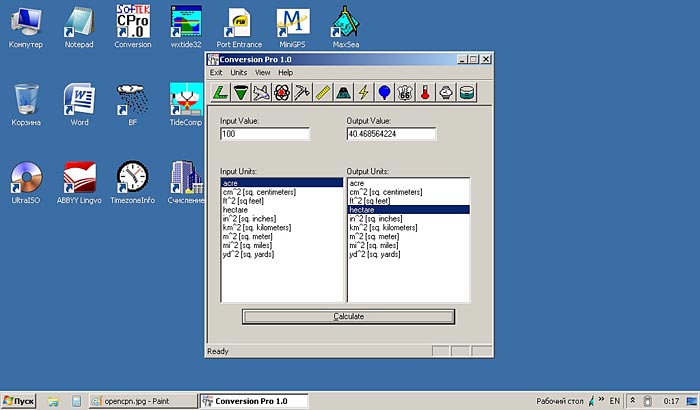Open the View menu

262,72
